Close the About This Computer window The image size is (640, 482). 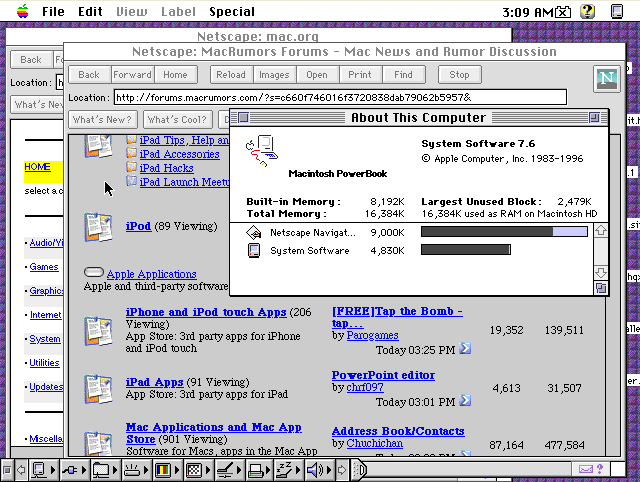click(243, 118)
